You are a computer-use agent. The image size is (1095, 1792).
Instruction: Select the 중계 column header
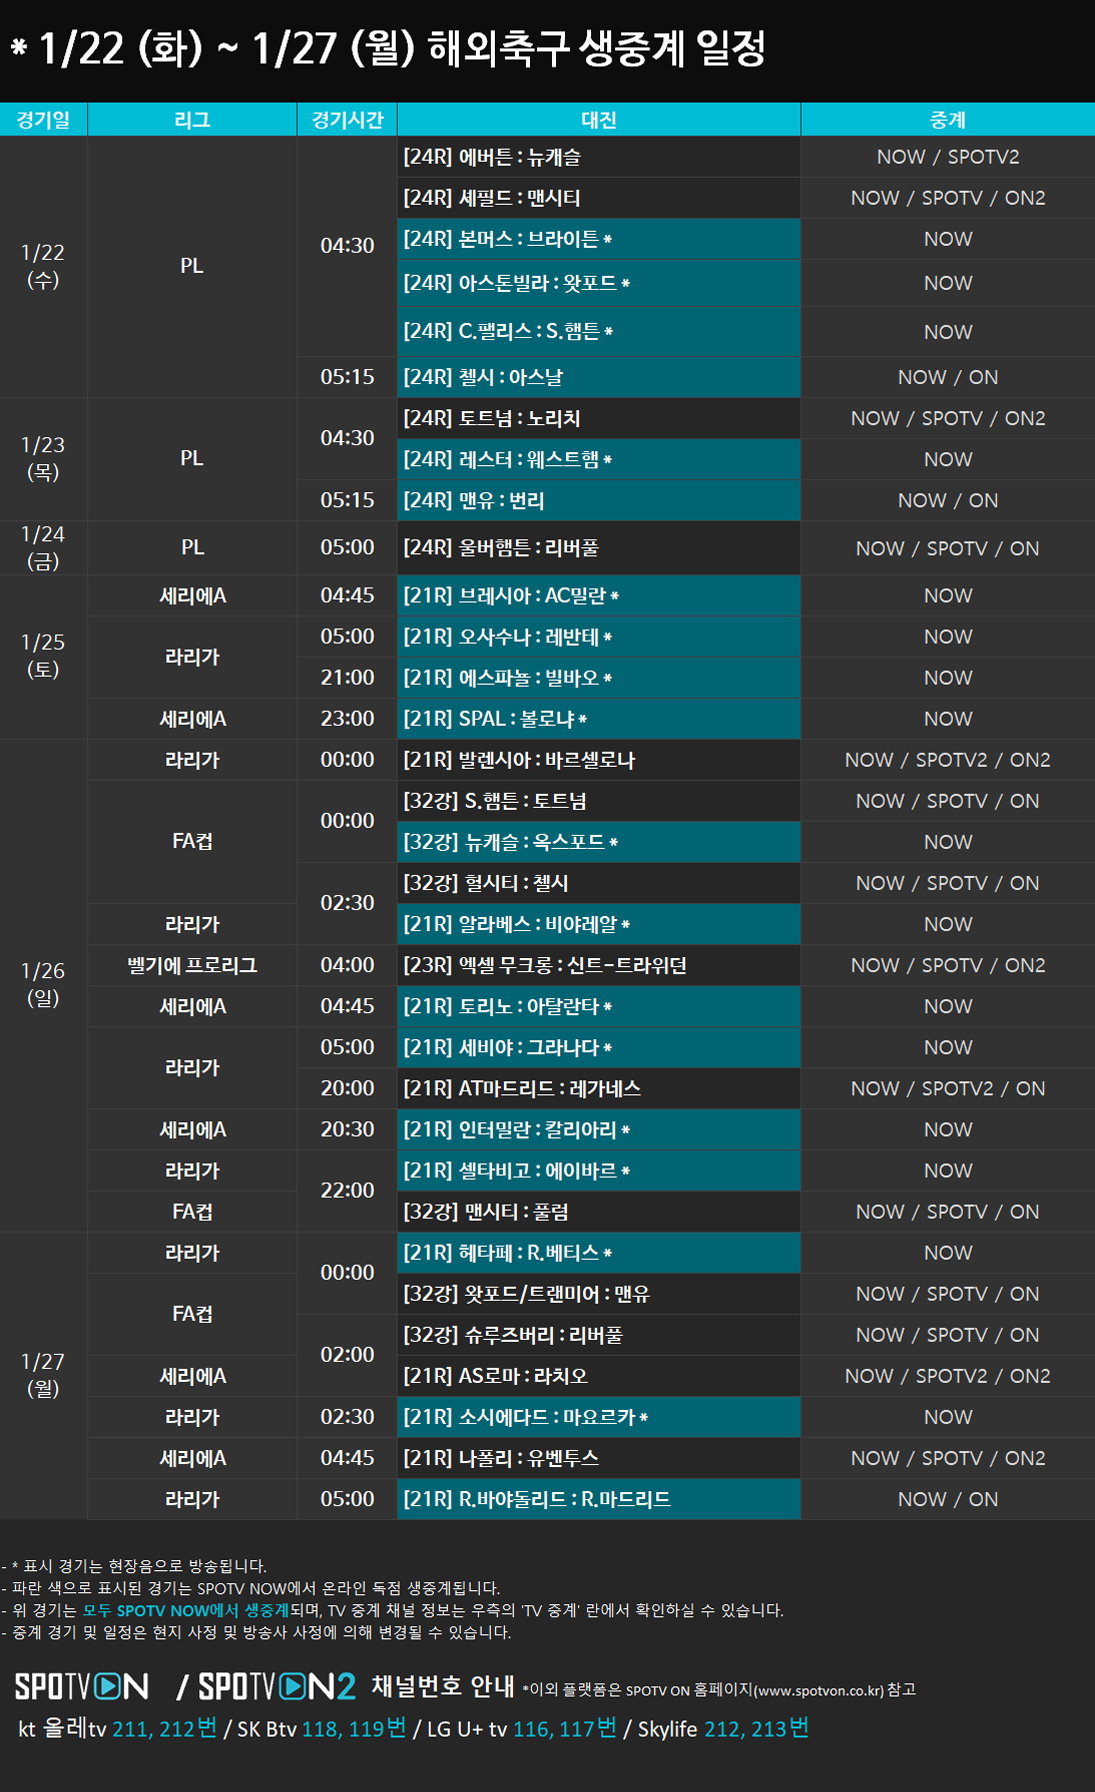(947, 120)
